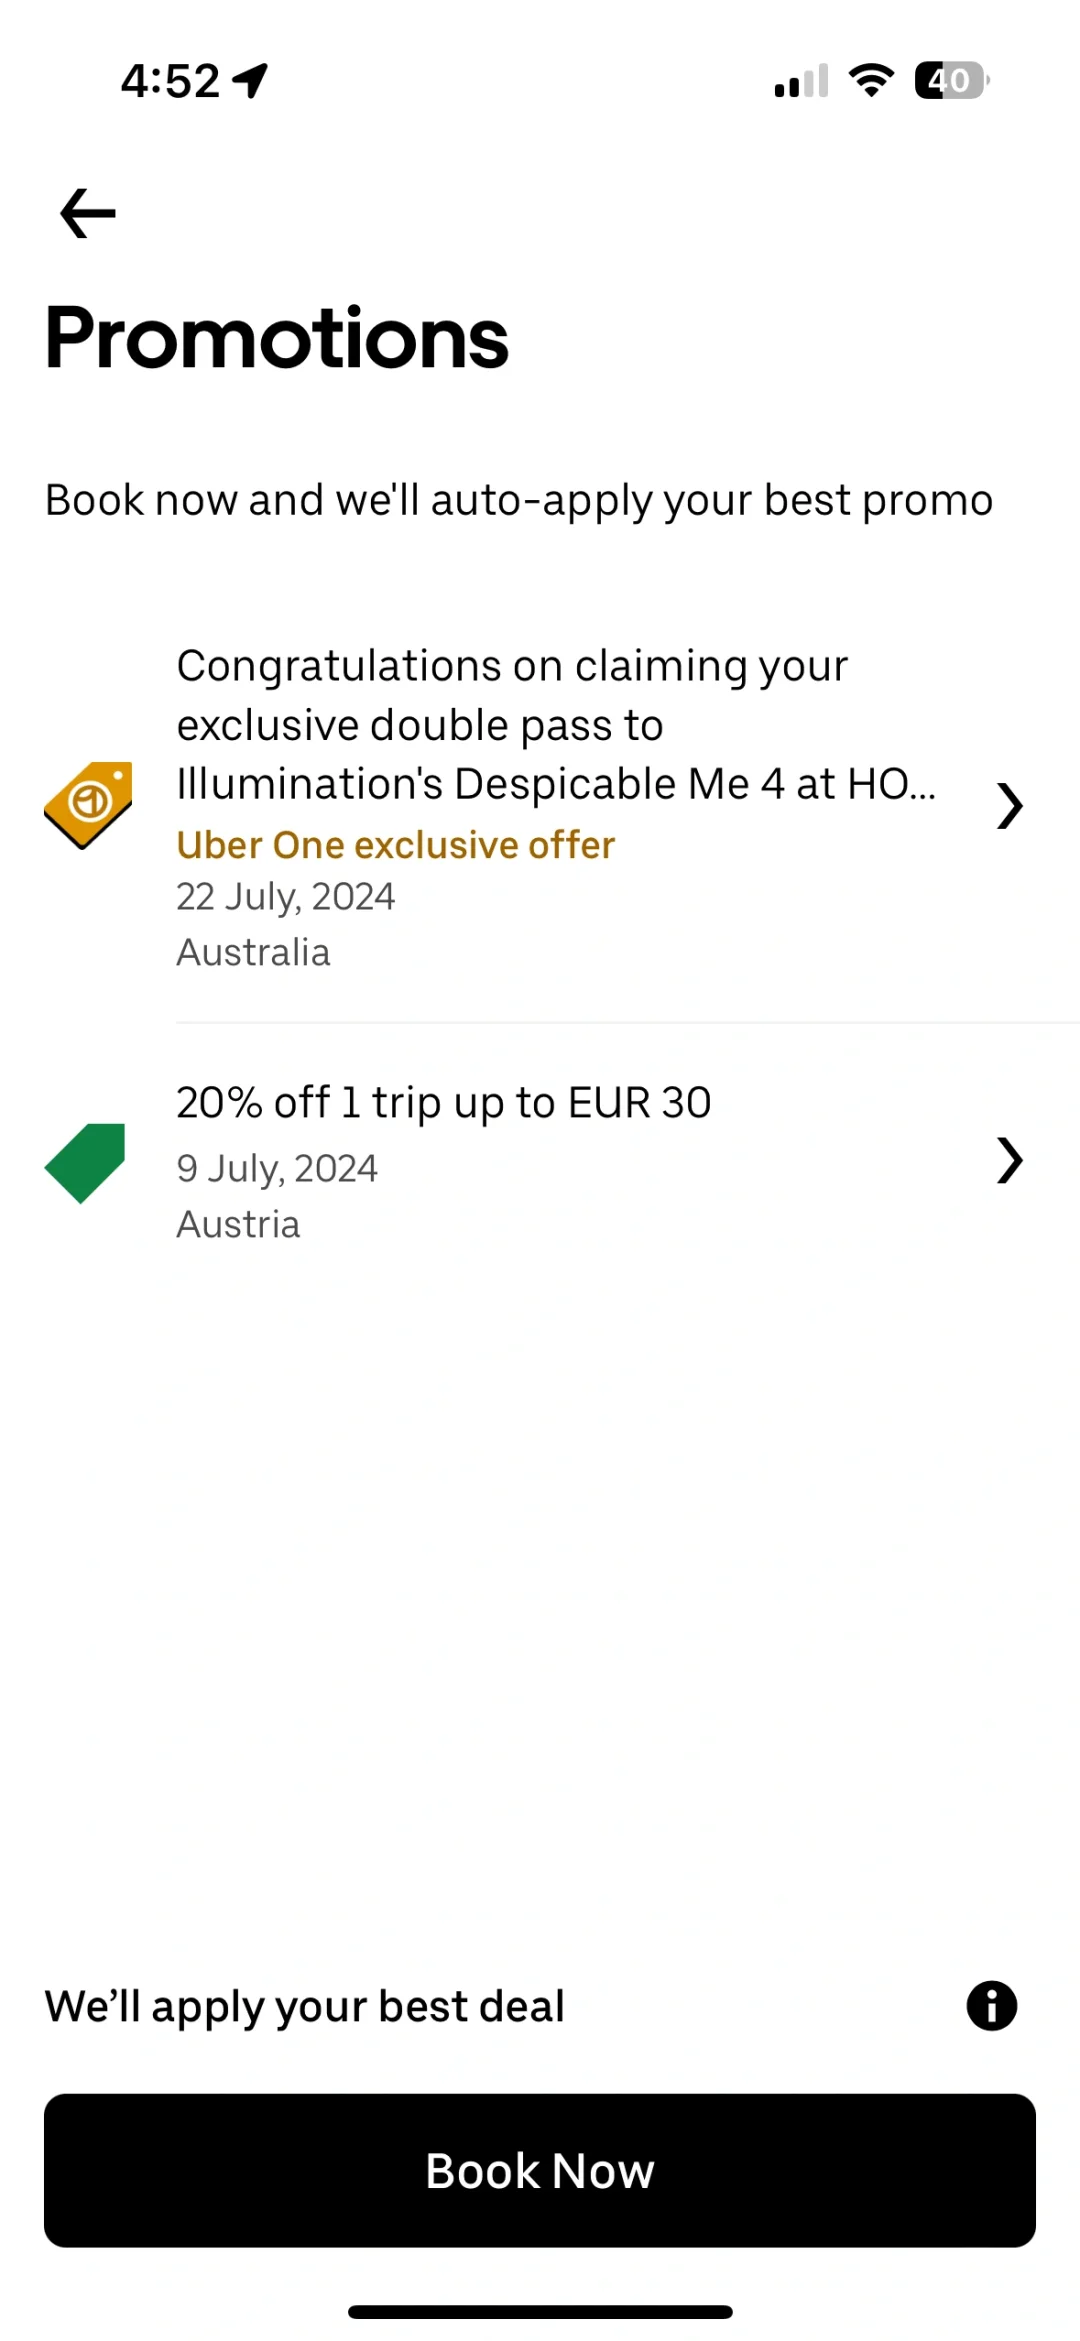Screen dimensions: 1080x2341
Task: Tap the Australia region label
Action: (x=253, y=952)
